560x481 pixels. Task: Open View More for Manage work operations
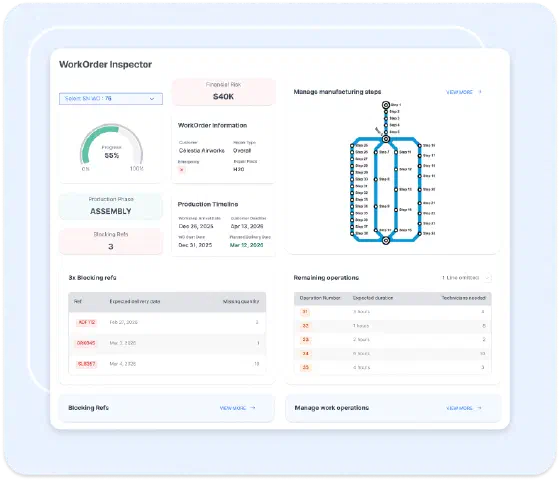(459, 408)
